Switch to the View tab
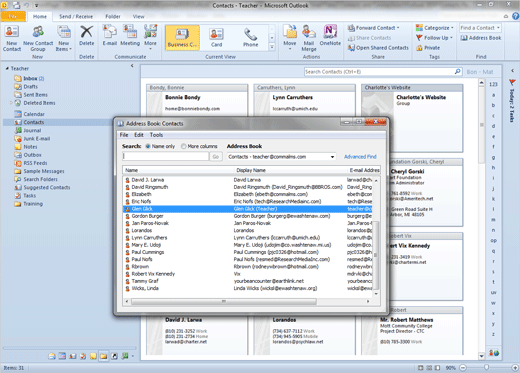This screenshot has width=520, height=373. pos(138,16)
